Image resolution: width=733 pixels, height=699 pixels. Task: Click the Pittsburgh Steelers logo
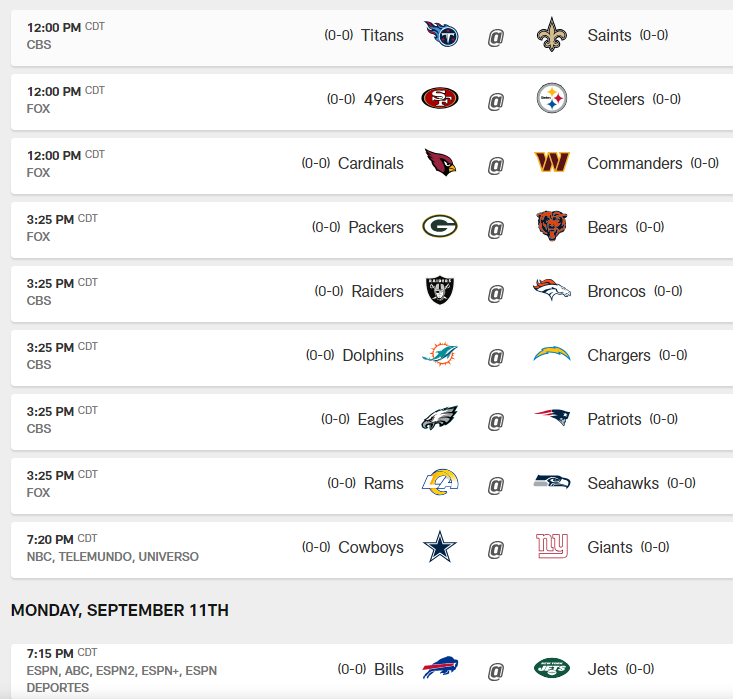[x=552, y=99]
